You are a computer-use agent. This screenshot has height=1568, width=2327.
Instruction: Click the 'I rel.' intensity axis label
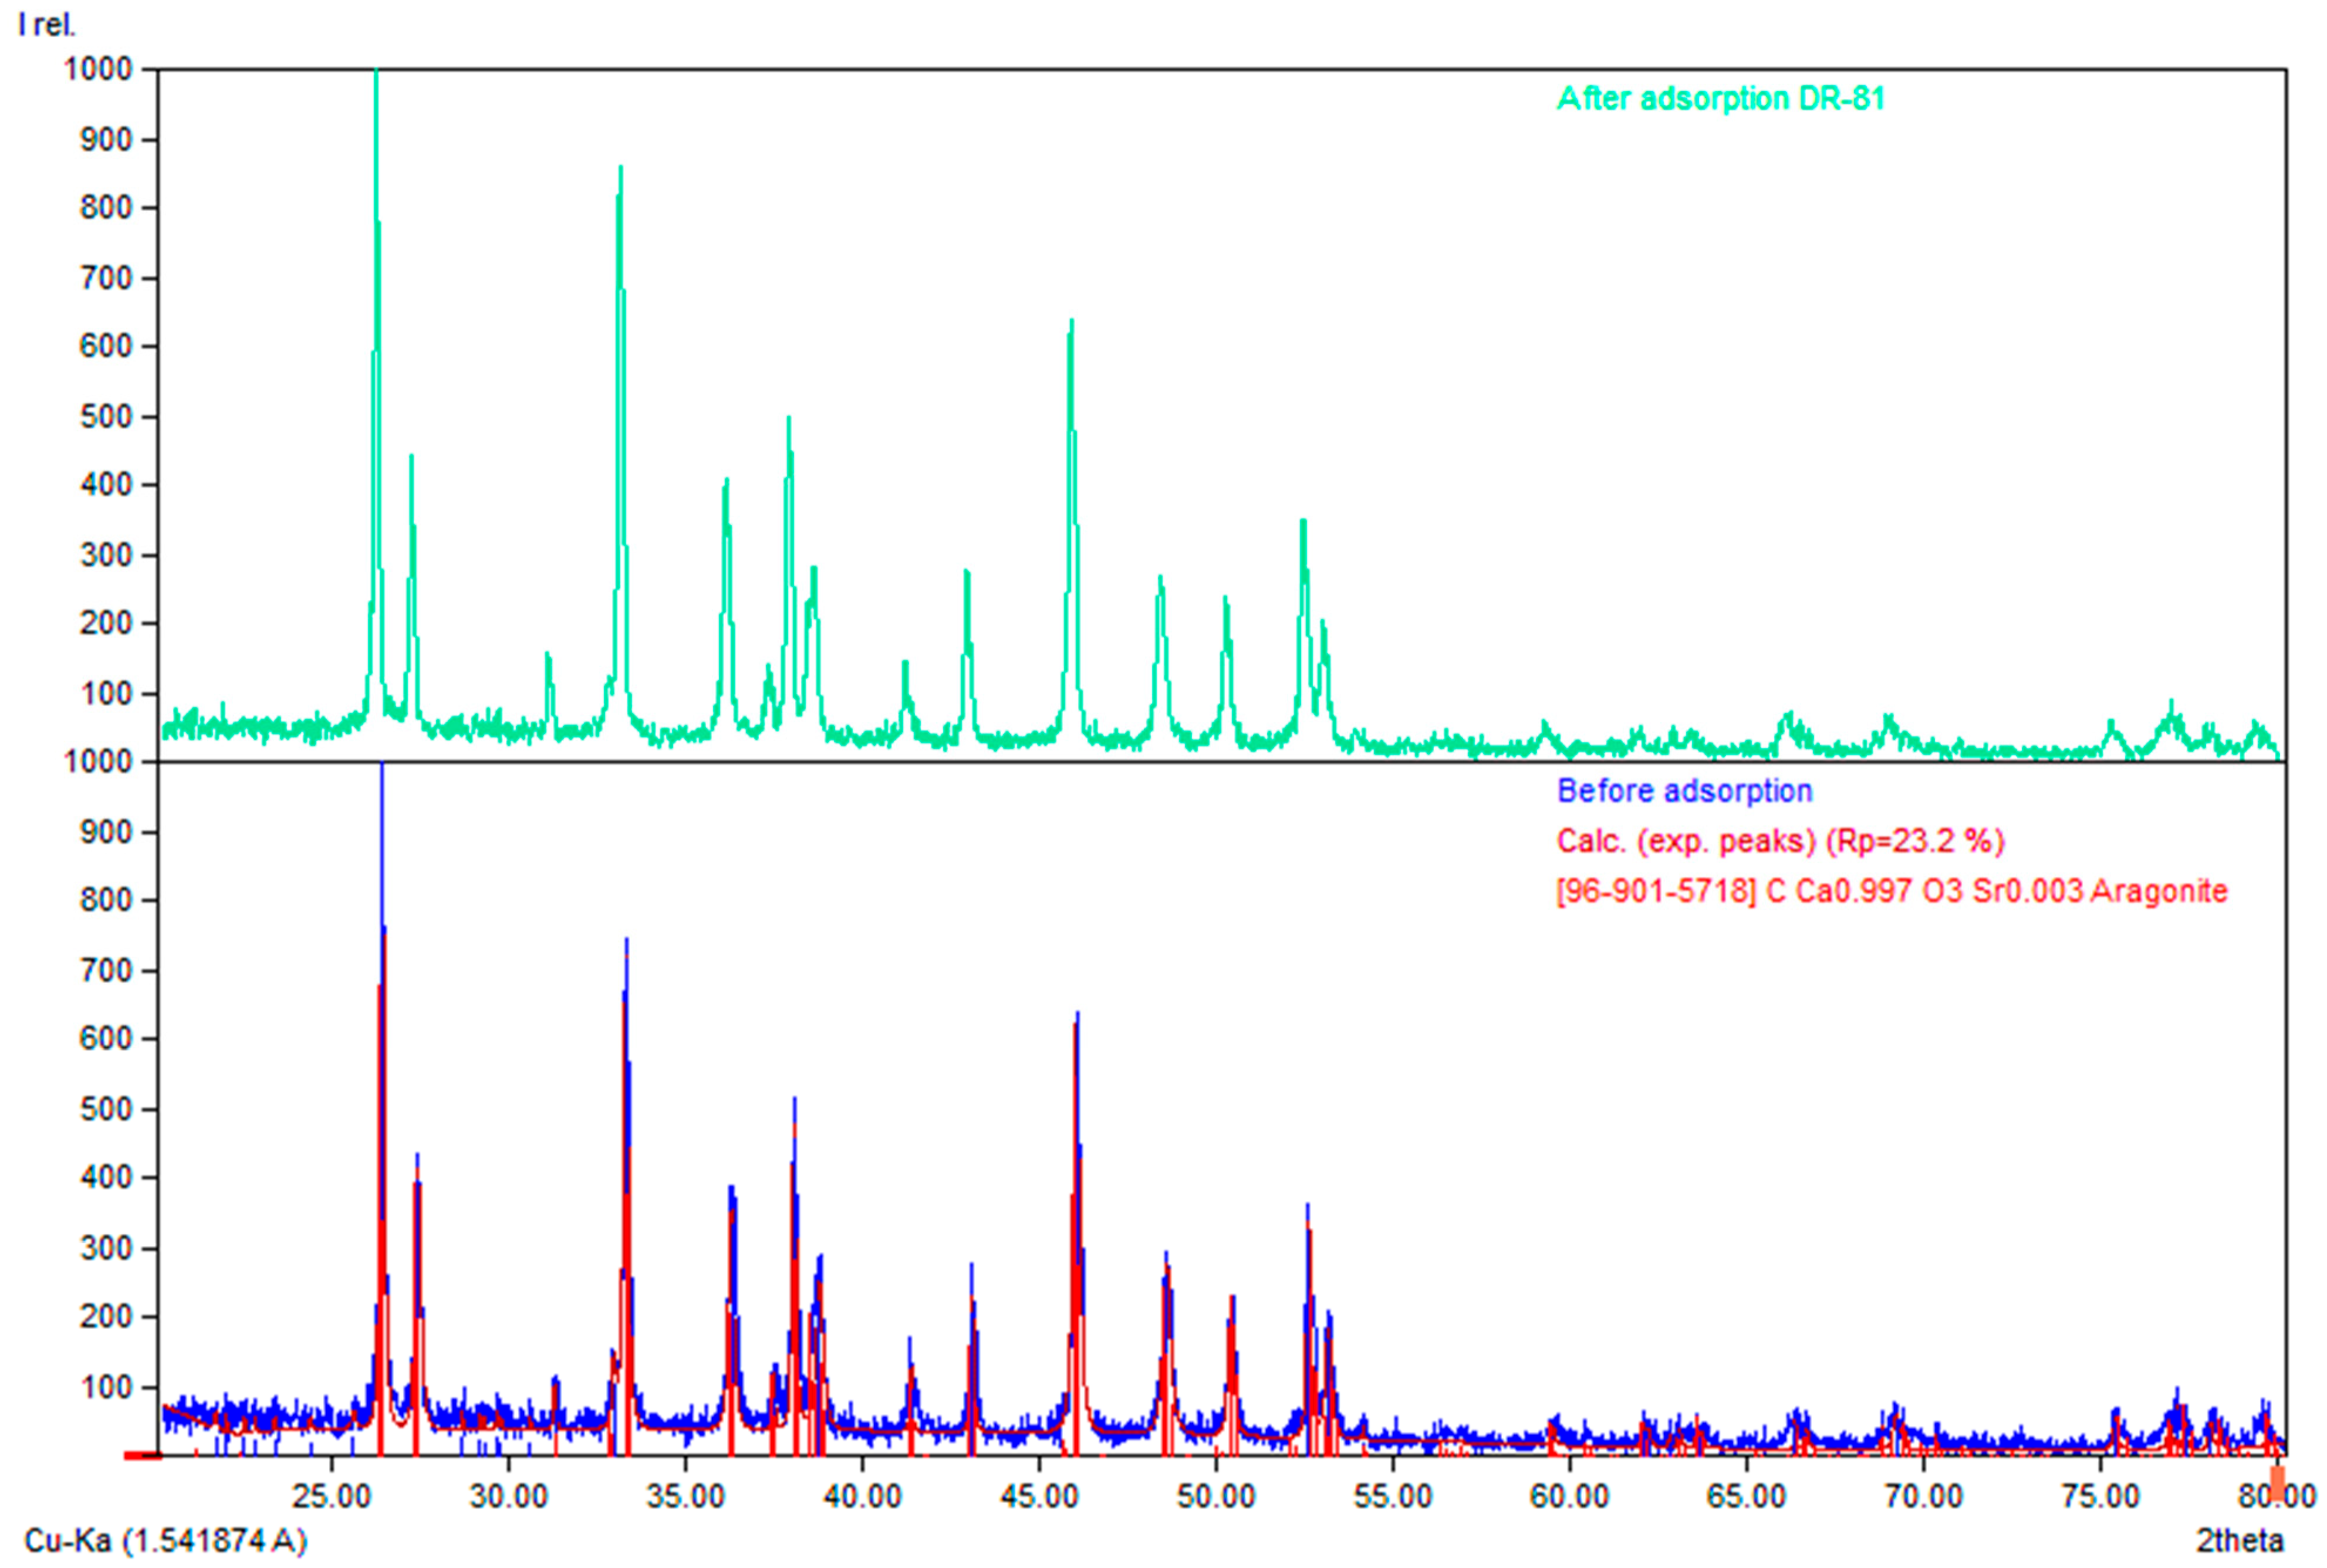(x=46, y=25)
